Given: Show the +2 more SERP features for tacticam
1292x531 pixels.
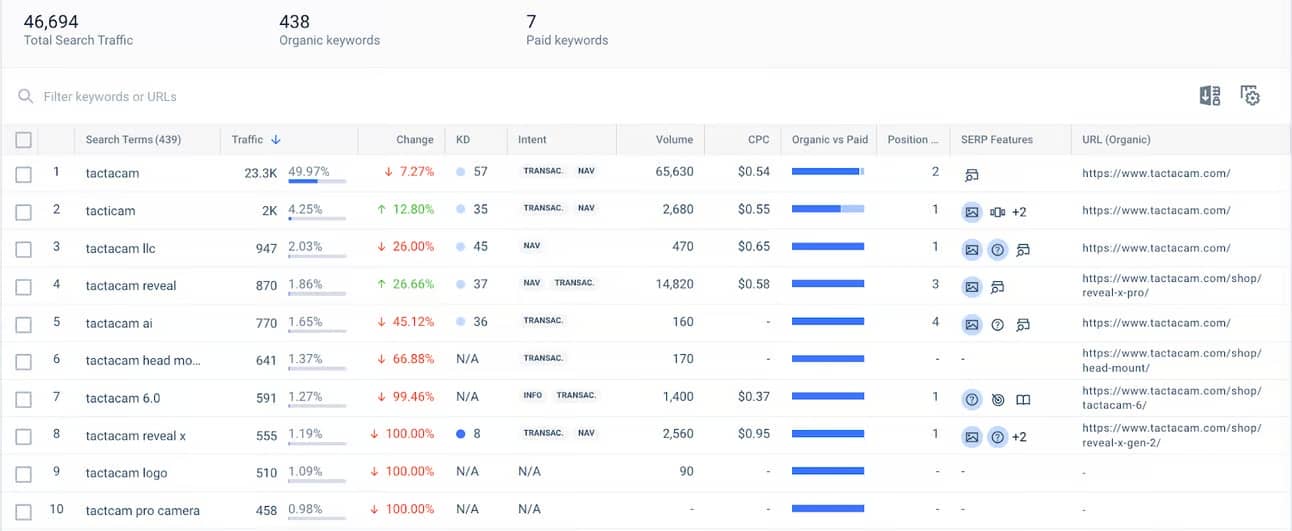Looking at the screenshot, I should tap(1019, 211).
